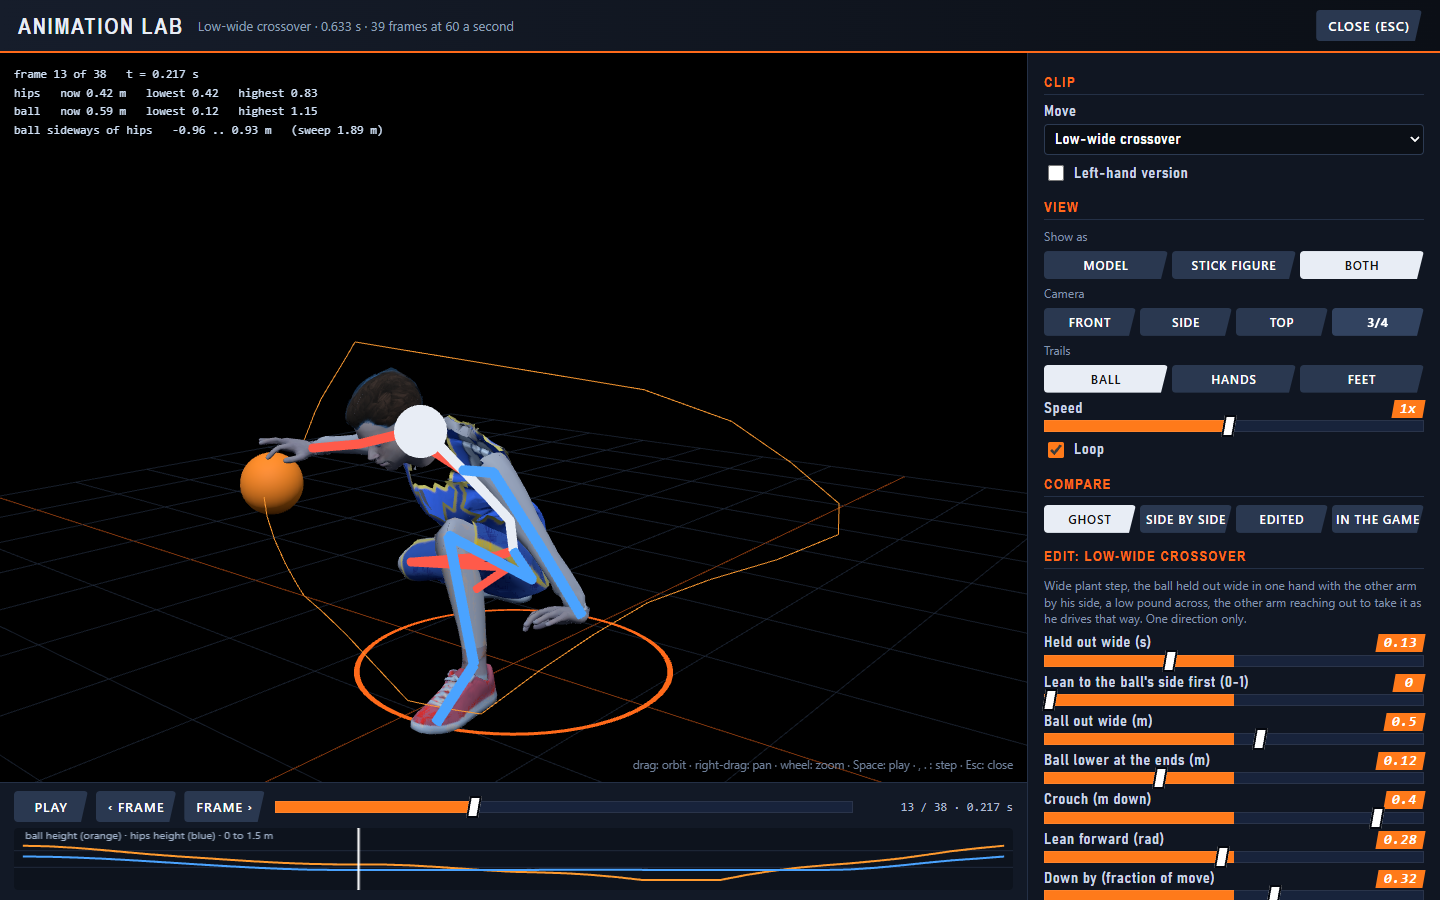
Task: Select In The Game compare mode
Action: click(x=1377, y=519)
